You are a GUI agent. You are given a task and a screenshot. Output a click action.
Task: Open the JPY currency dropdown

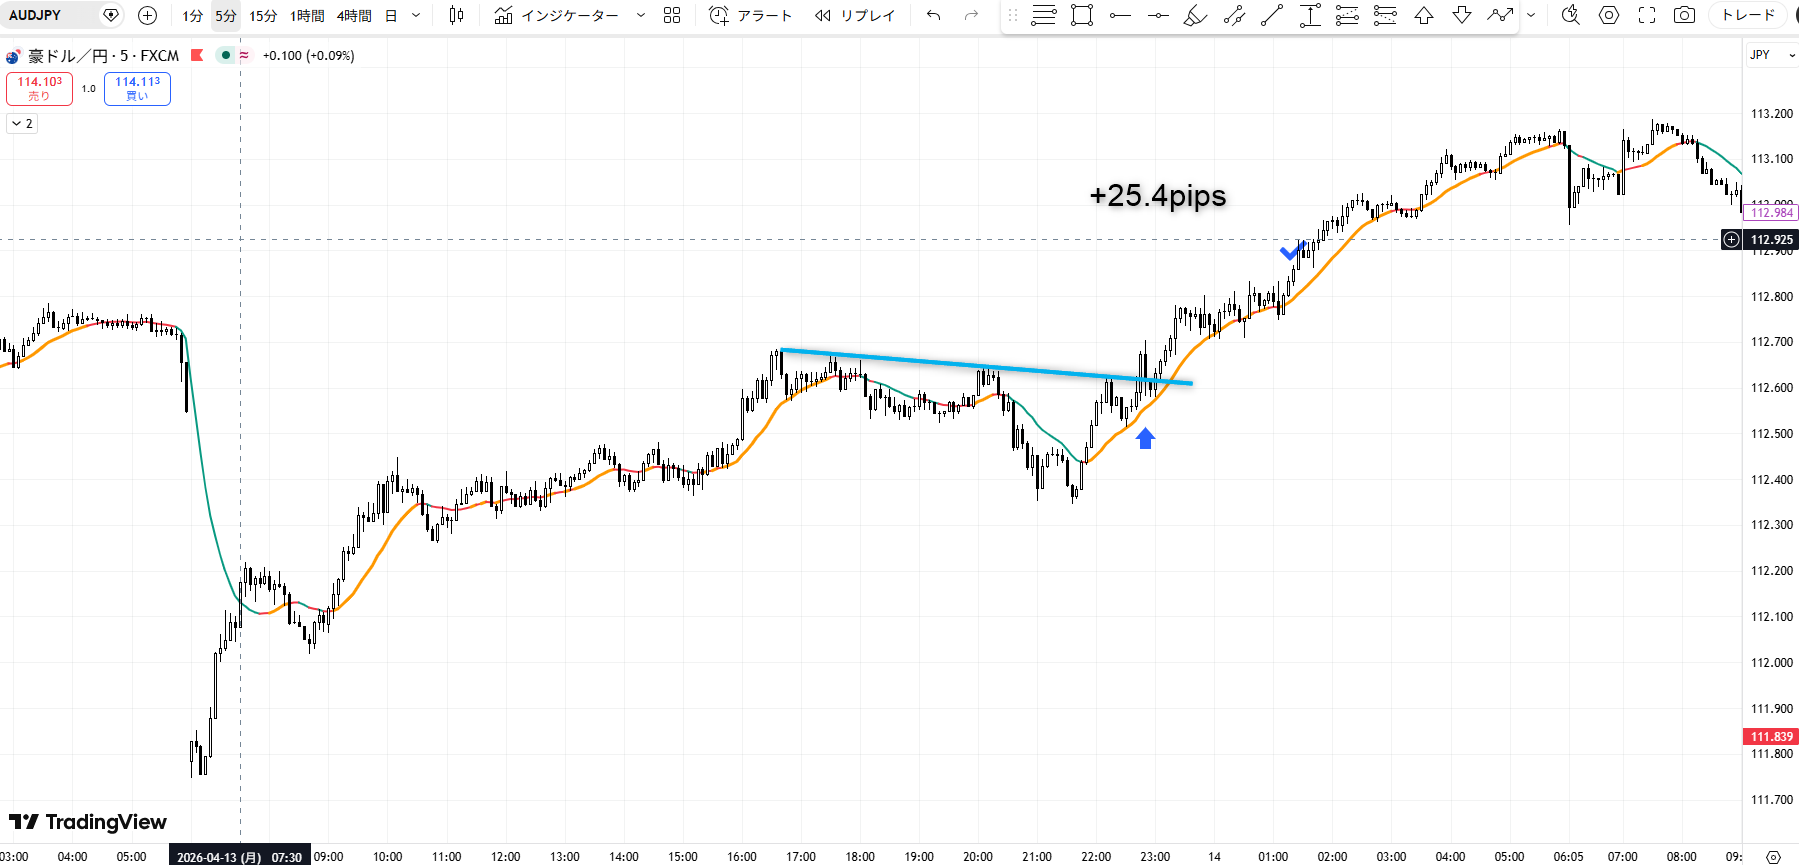pos(1772,55)
